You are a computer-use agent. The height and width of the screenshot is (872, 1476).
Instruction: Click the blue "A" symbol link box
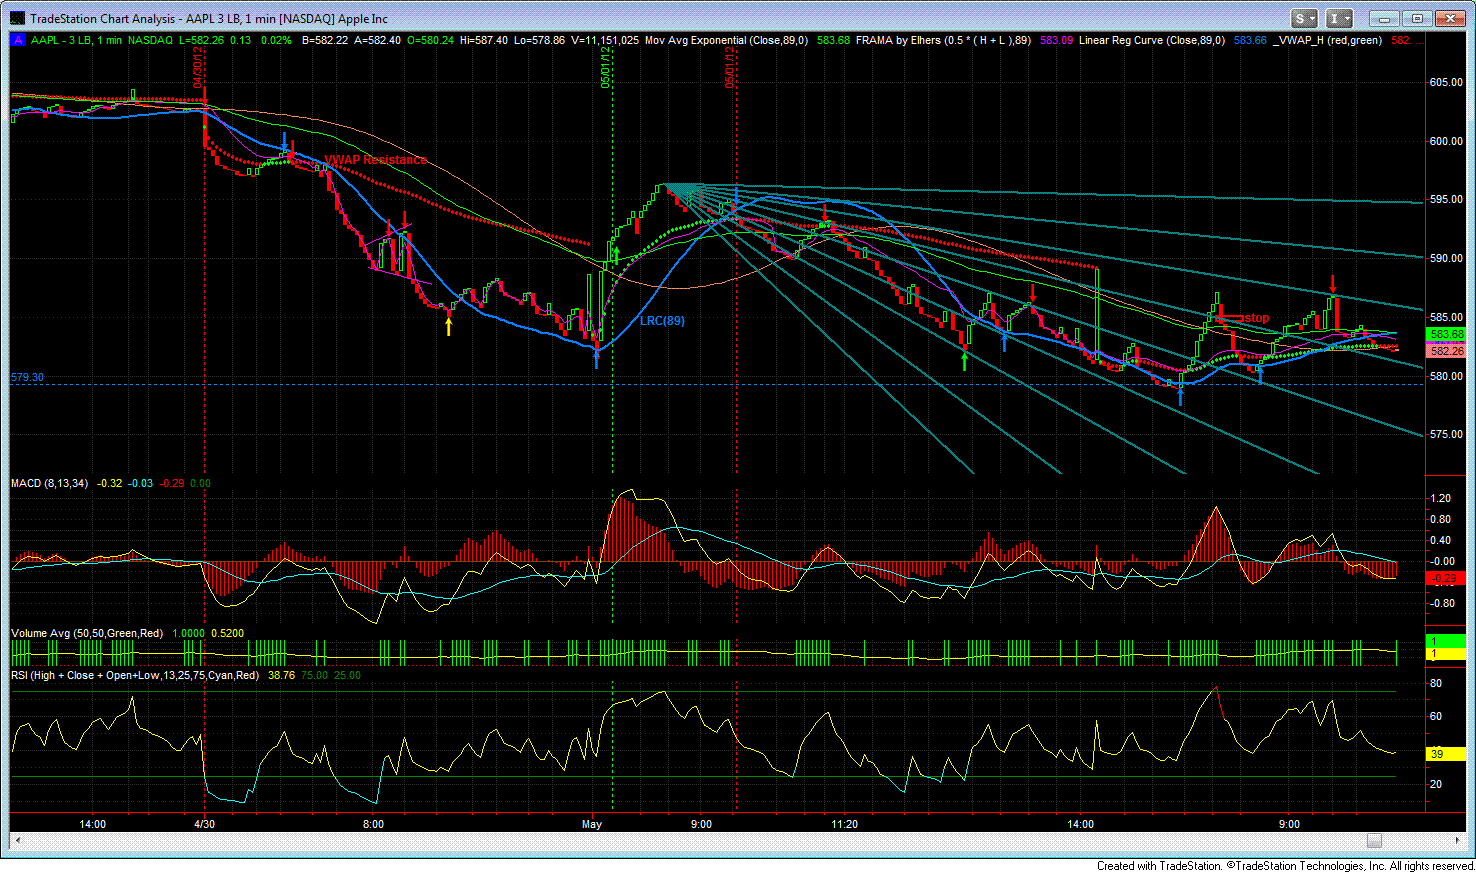[x=17, y=40]
